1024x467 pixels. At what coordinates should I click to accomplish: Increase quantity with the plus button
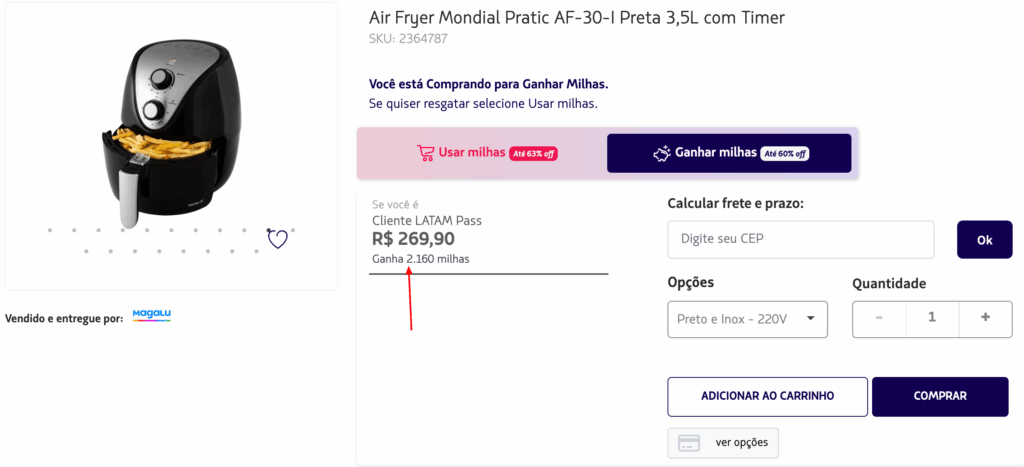tap(985, 318)
